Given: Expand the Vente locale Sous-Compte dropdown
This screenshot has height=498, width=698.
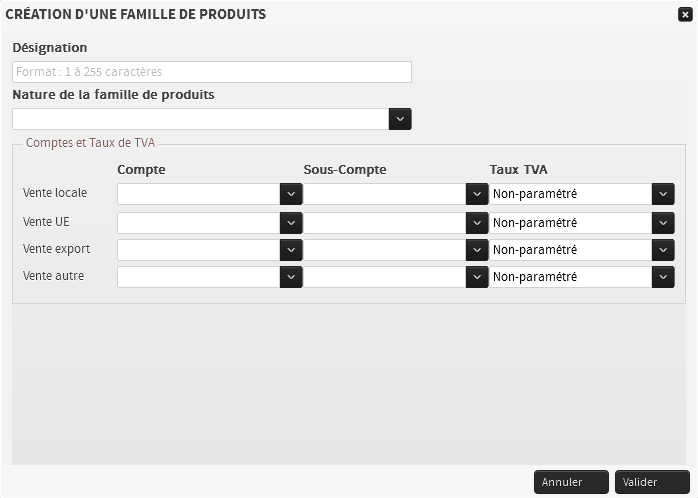Looking at the screenshot, I should click(477, 194).
